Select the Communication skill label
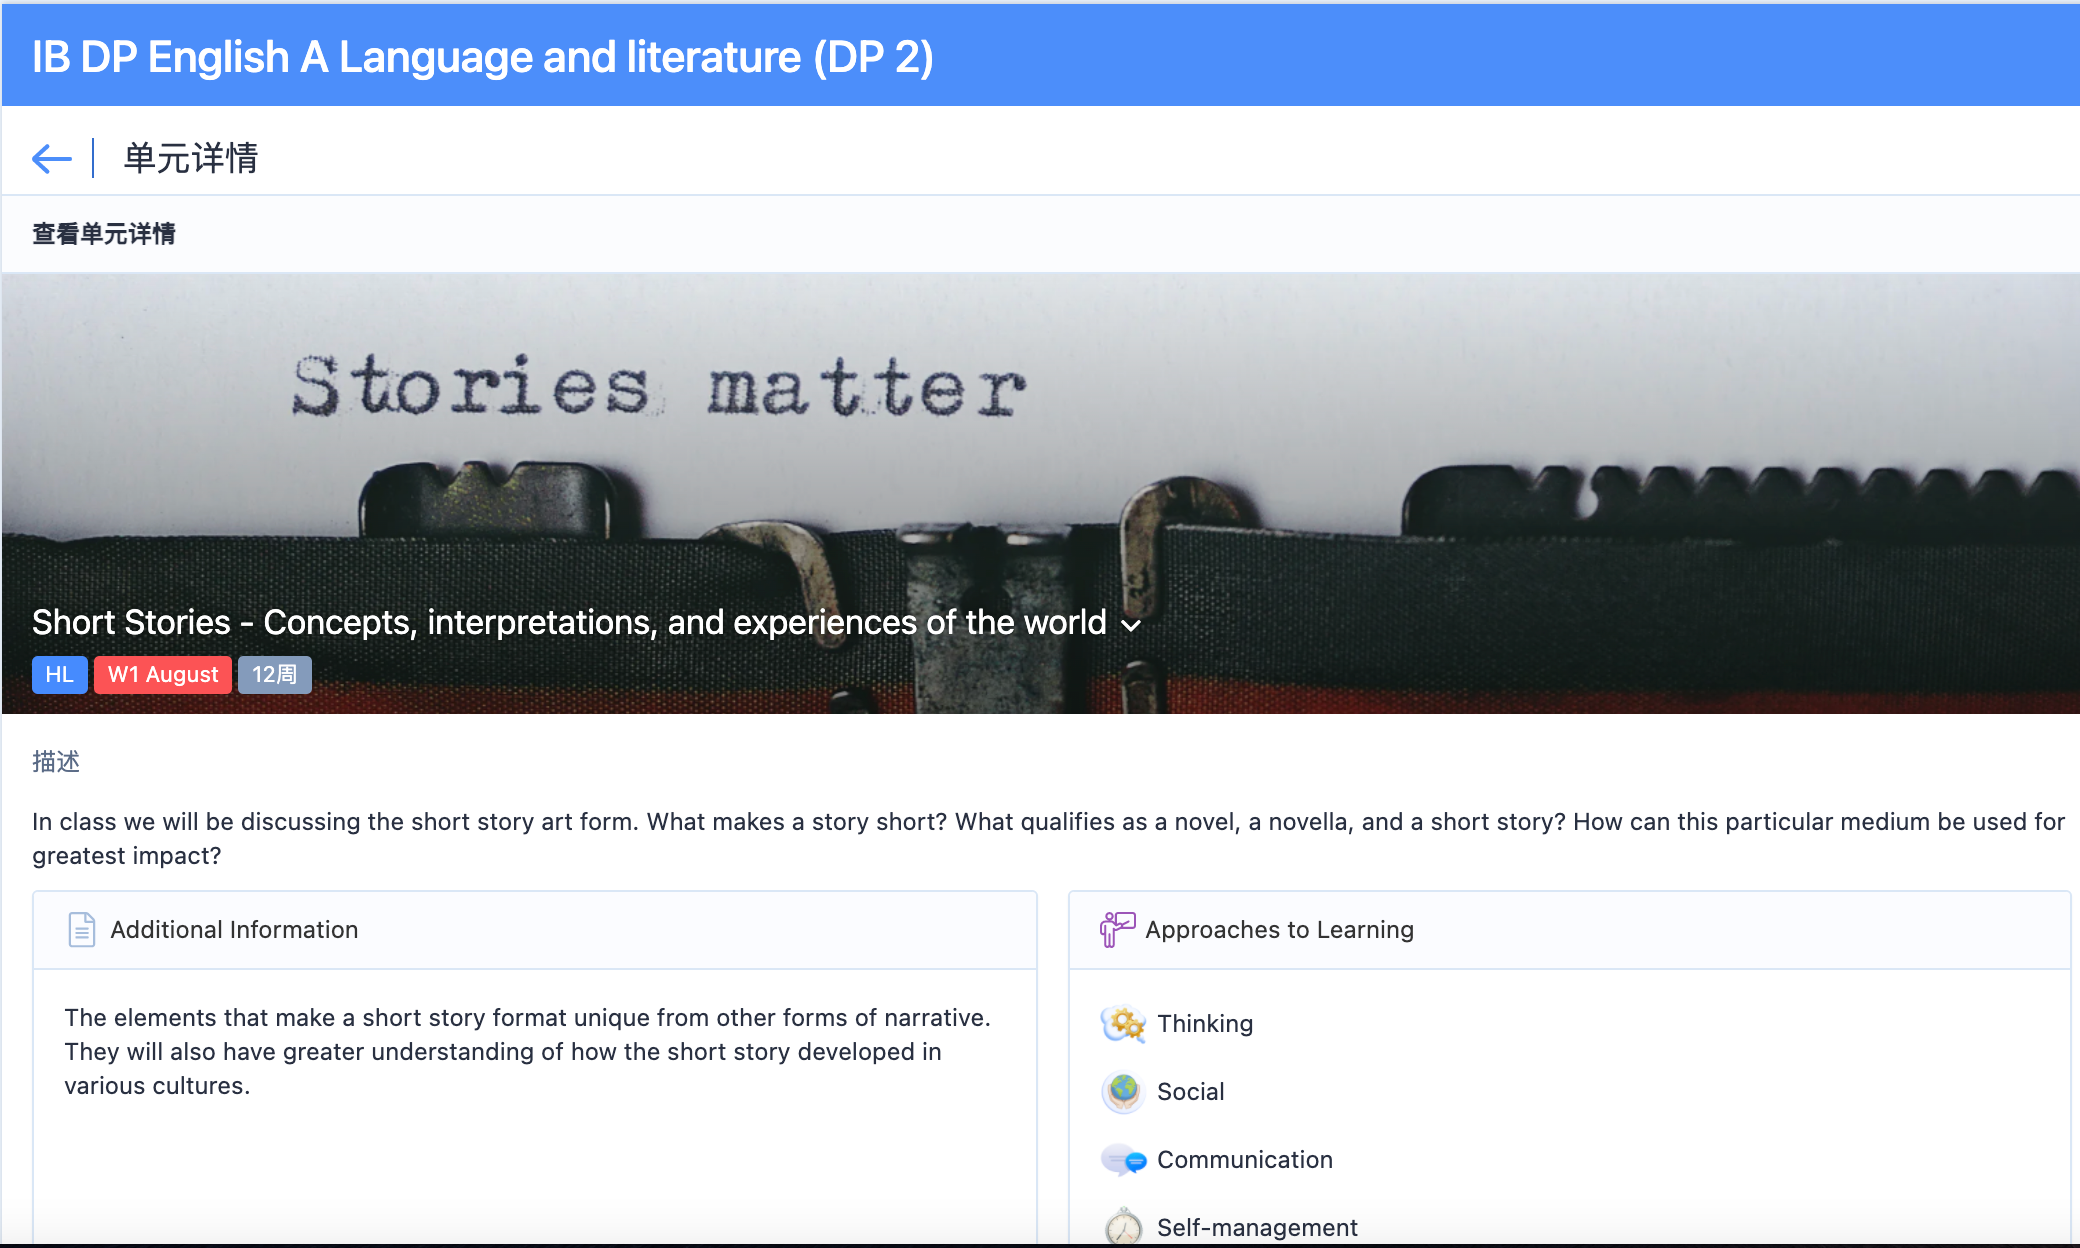 (1245, 1160)
